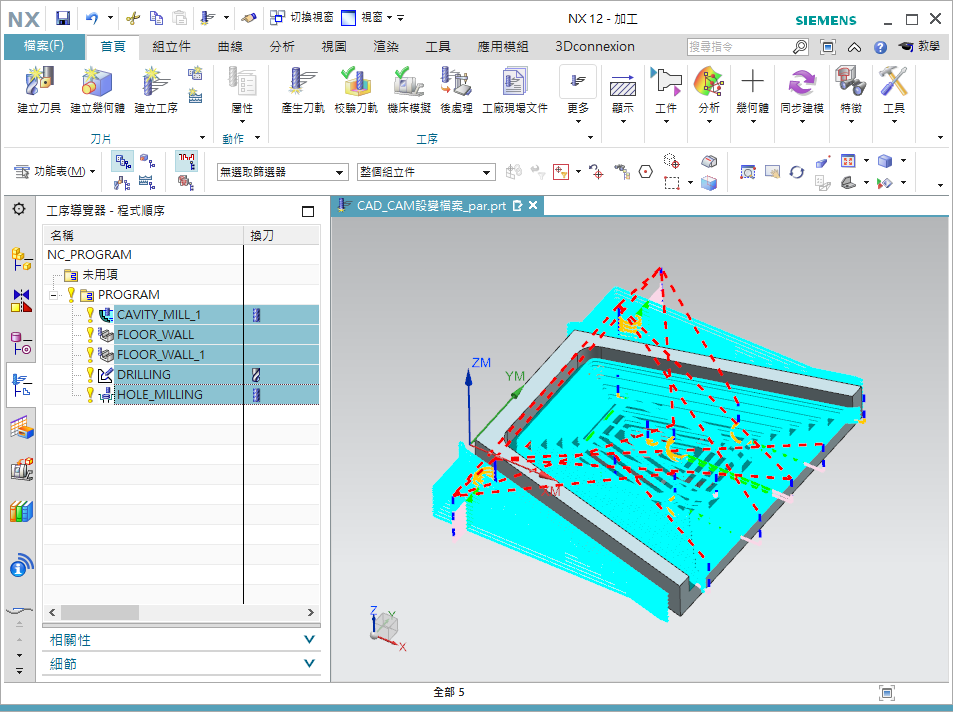Screen dimensions: 953x712
Task: Minimize the ribbon with the caret icon
Action: pos(854,47)
